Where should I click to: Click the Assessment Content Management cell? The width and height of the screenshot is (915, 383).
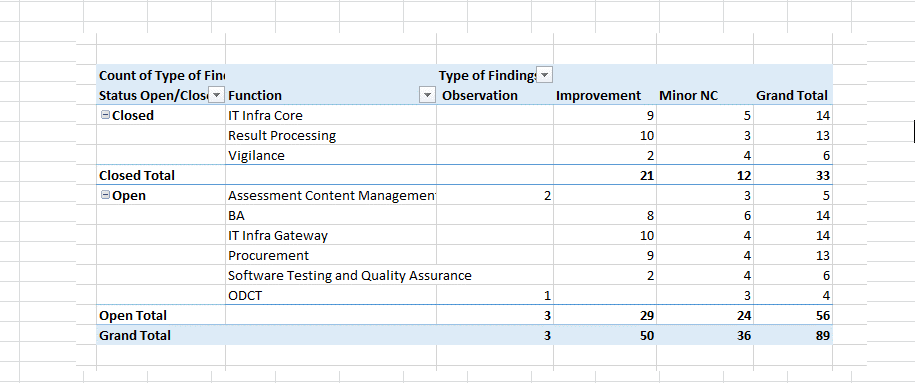click(x=331, y=196)
